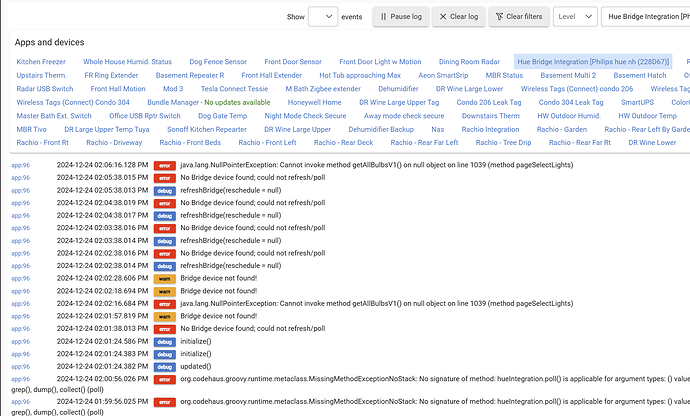The image size is (690, 416).
Task: Select Downstairs Therm filter
Action: coord(490,116)
